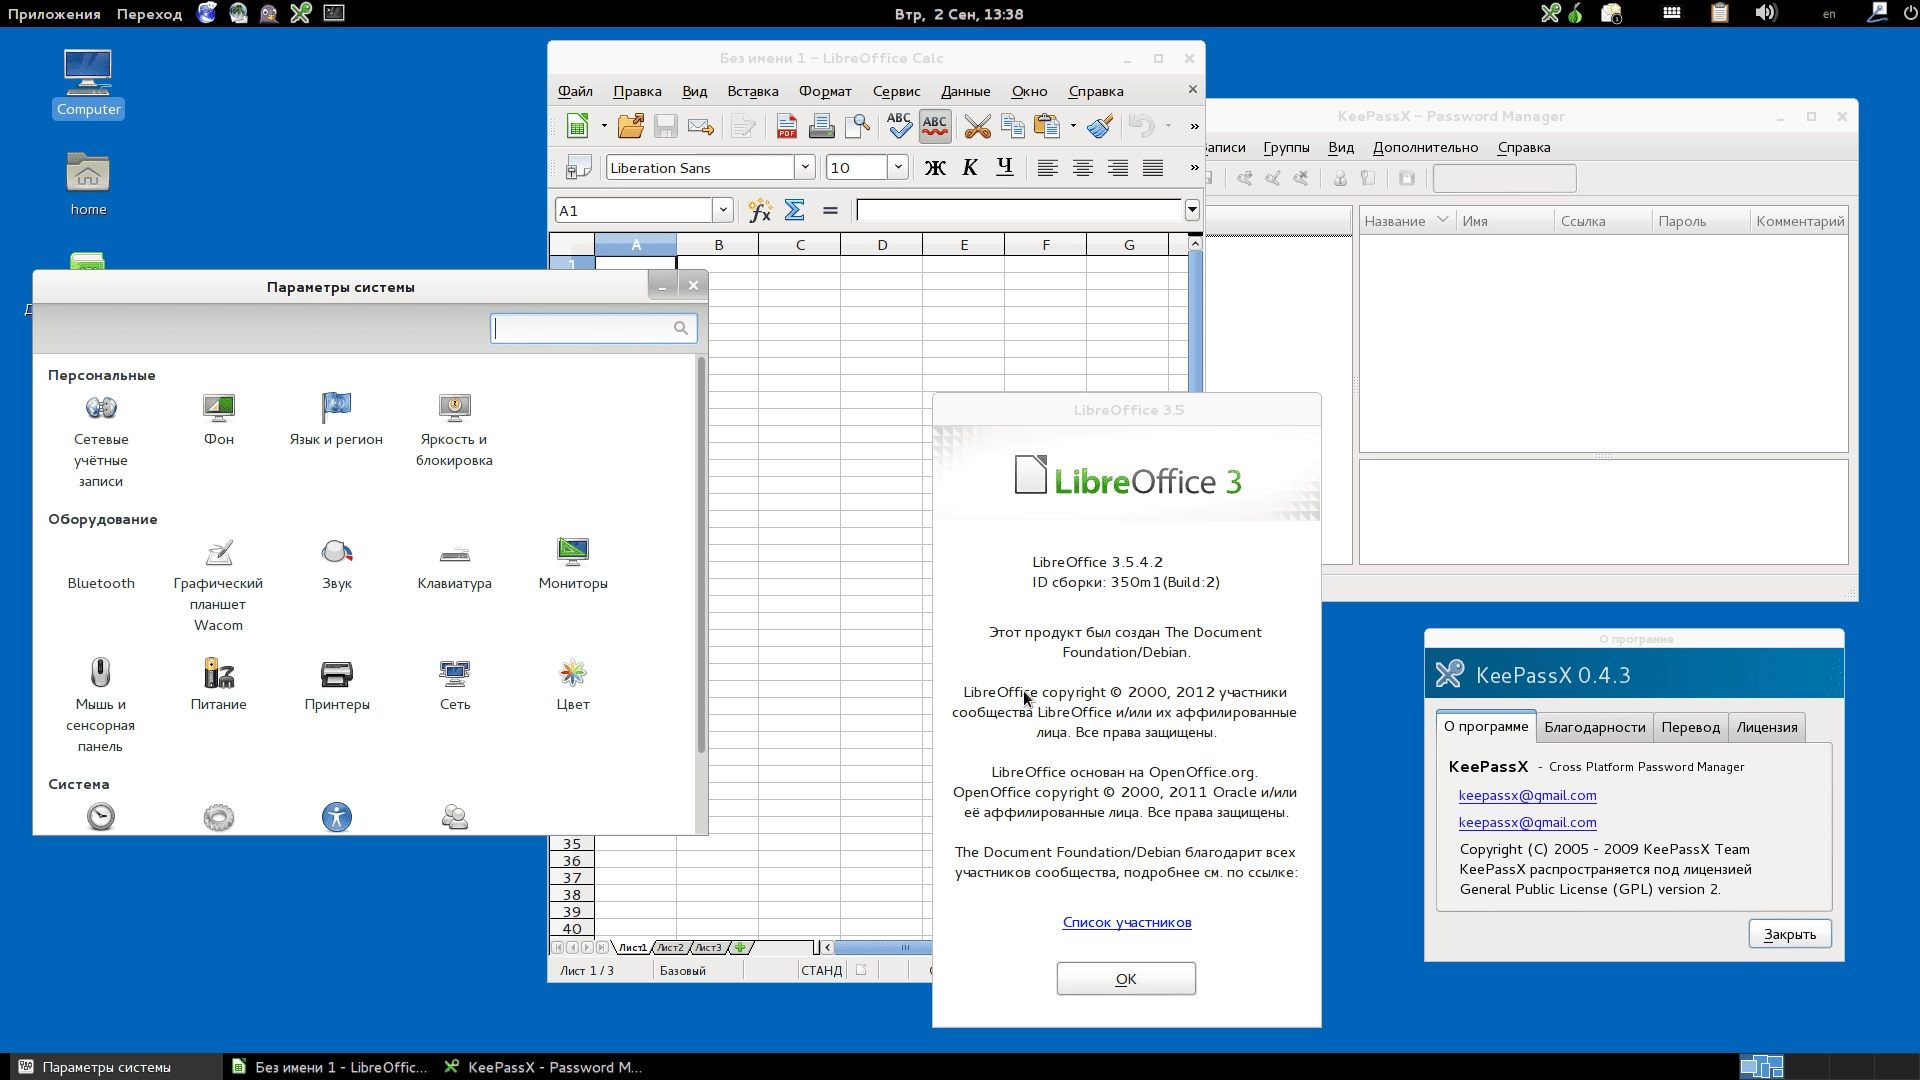Toggle Underline formatting in Calc
Image resolution: width=1920 pixels, height=1080 pixels.
click(1005, 168)
